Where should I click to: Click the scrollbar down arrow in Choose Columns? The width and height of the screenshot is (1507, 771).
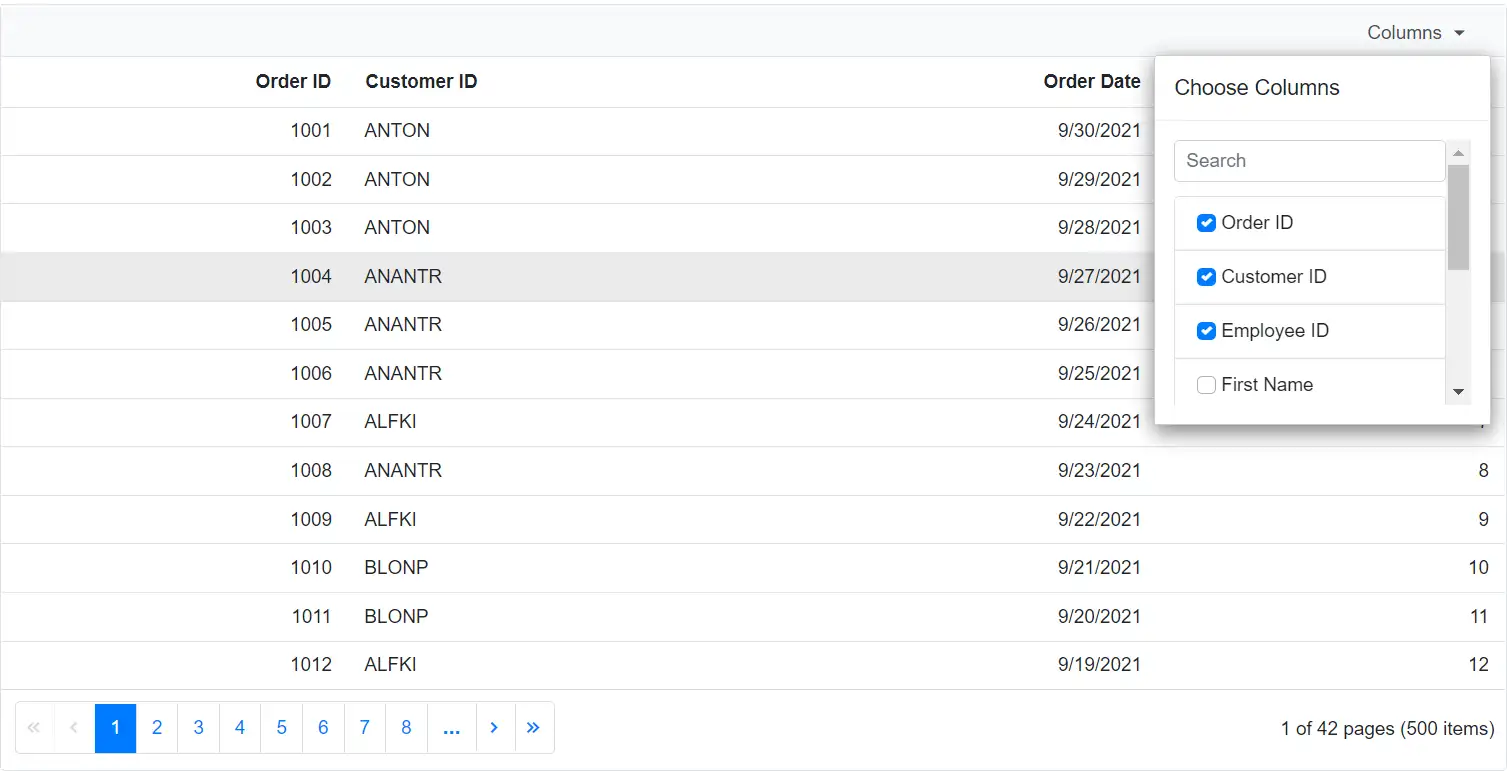[x=1458, y=392]
